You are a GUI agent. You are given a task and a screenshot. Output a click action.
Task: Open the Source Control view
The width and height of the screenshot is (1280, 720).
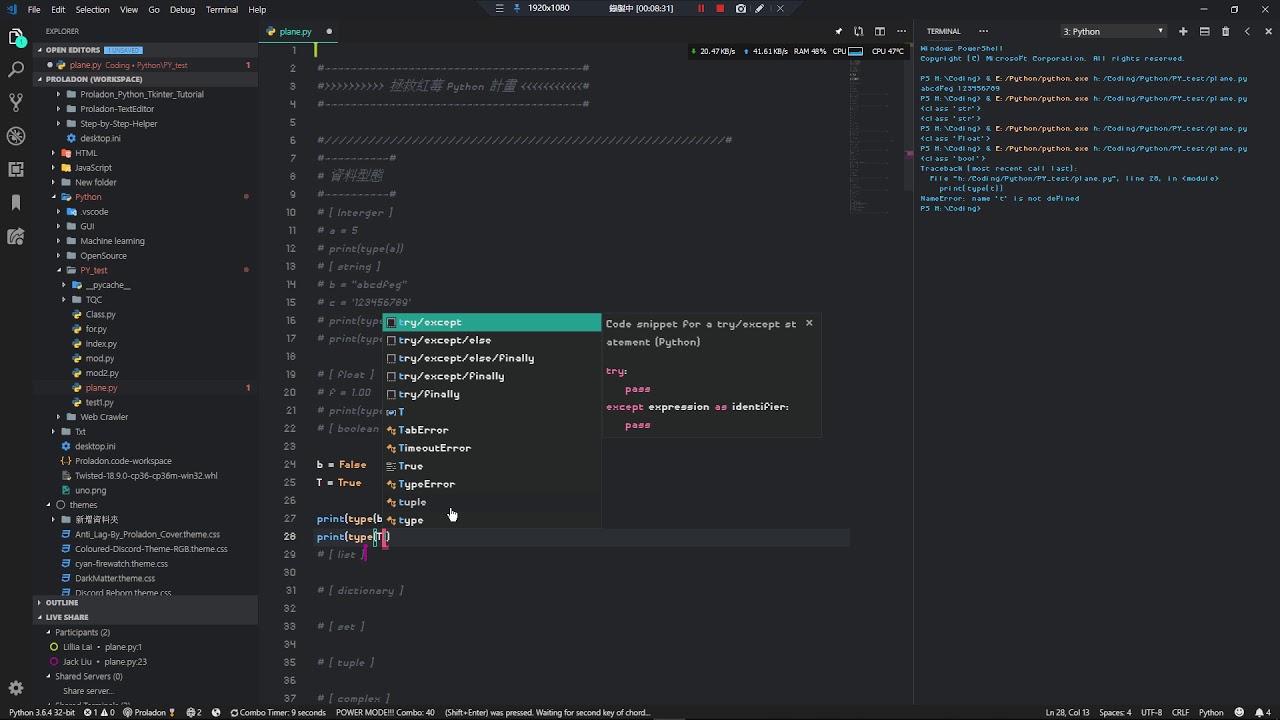click(16, 103)
